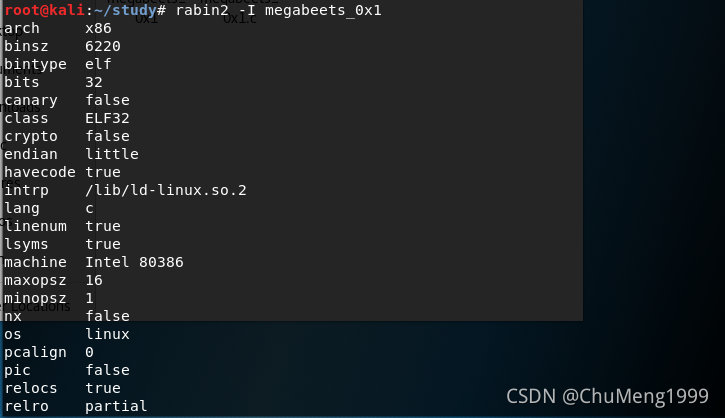
Task: Click the CSDN @ChuMeng1999 watermark
Action: (x=607, y=397)
